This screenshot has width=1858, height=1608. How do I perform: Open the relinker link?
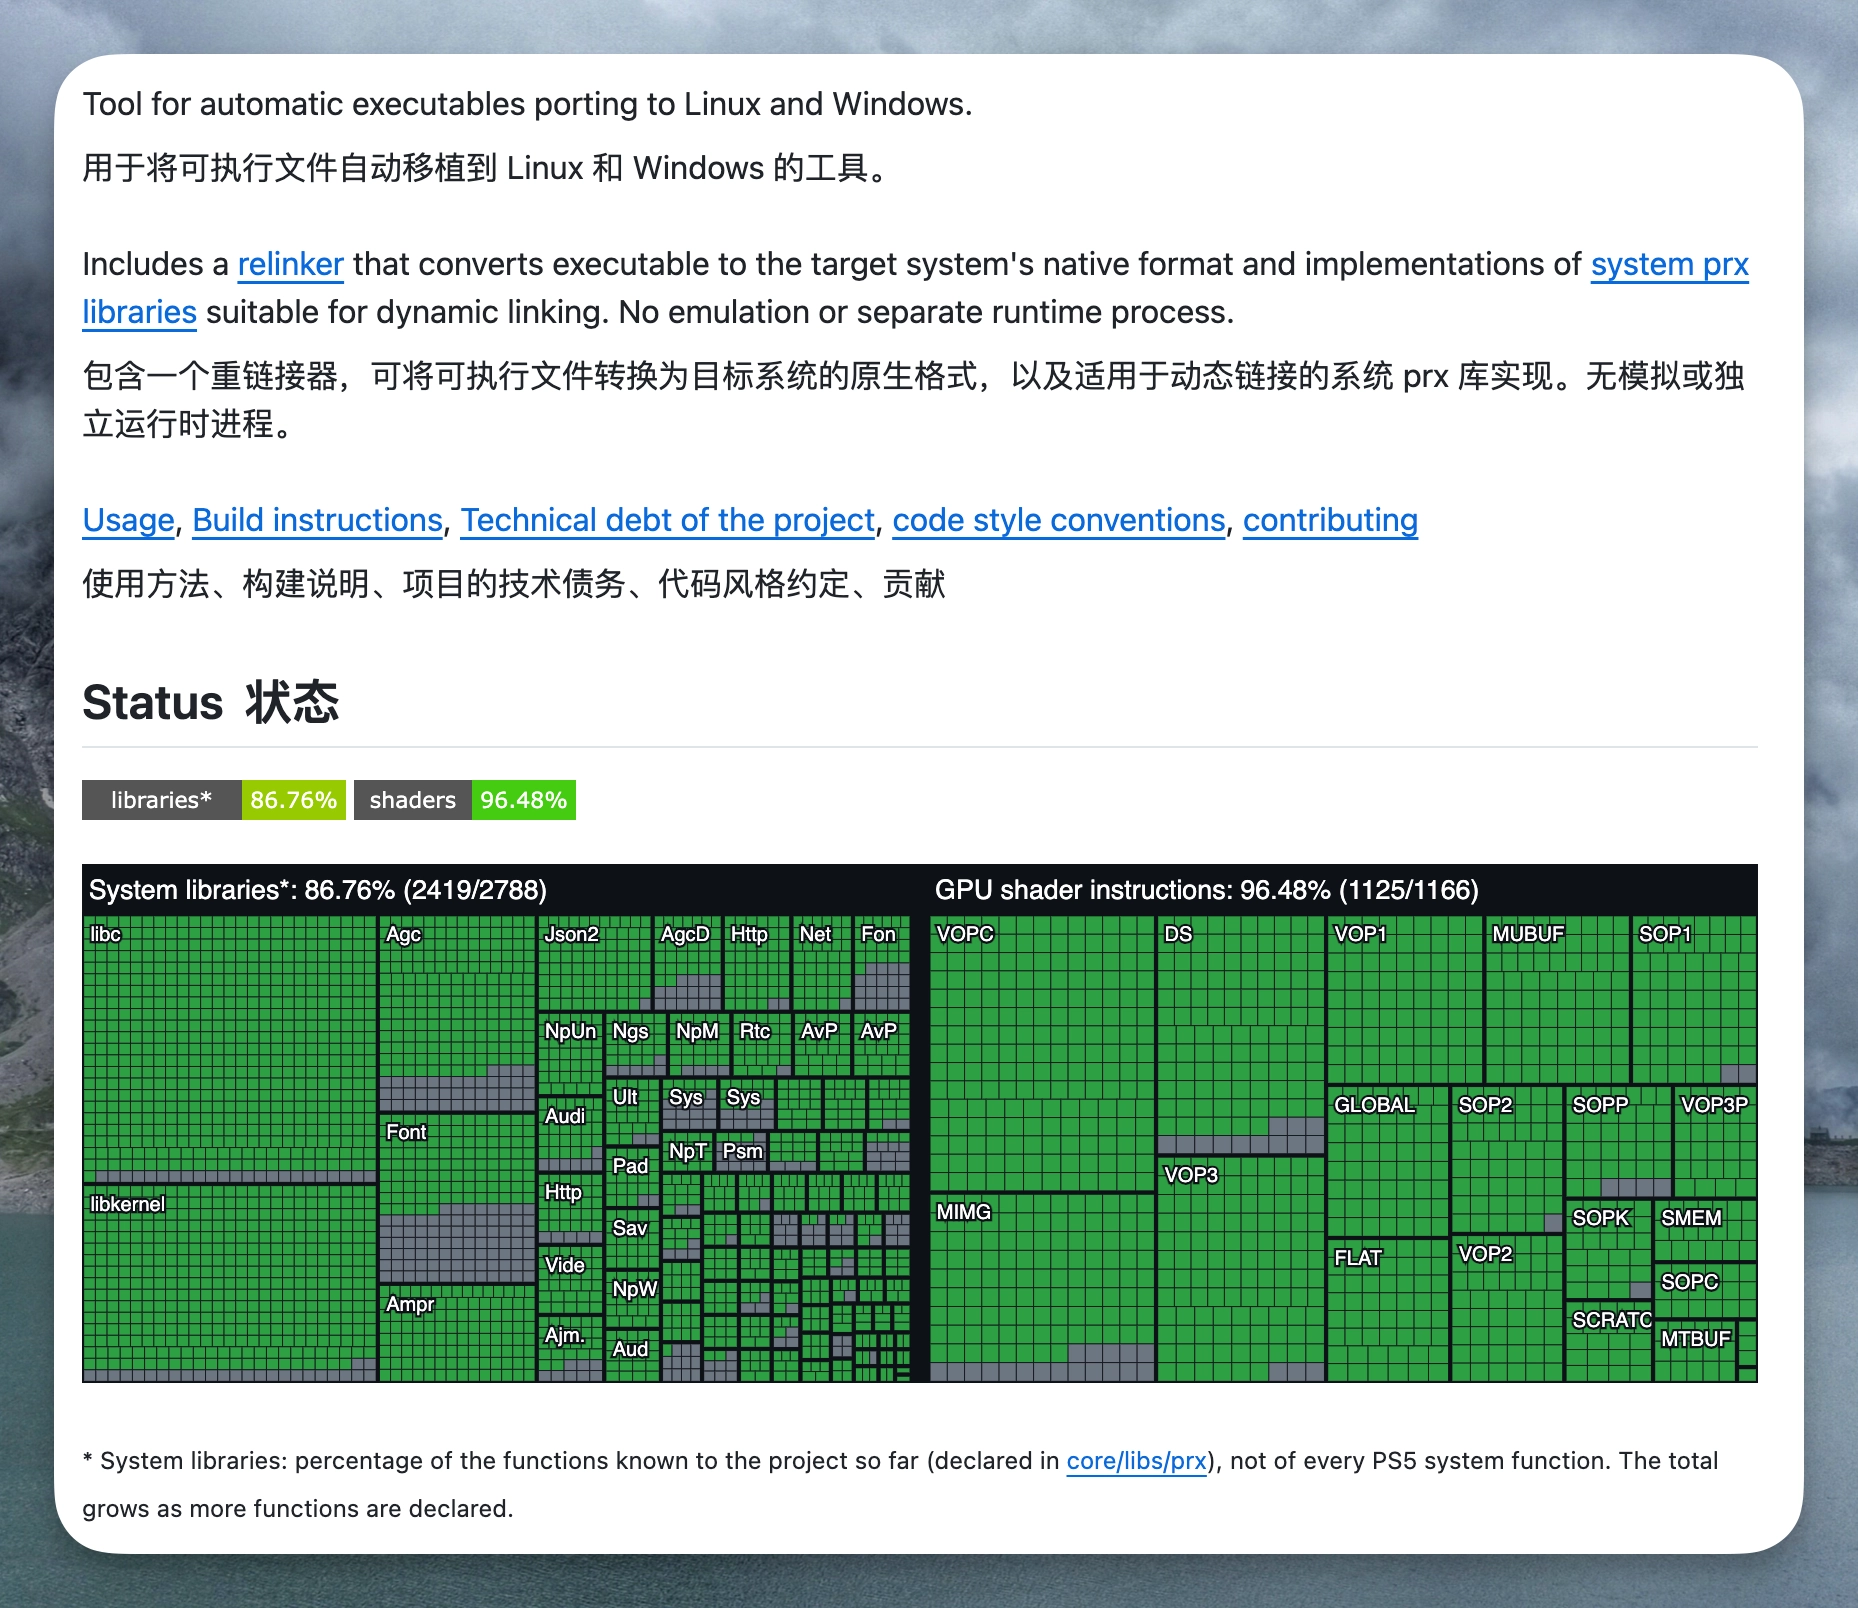[x=290, y=264]
